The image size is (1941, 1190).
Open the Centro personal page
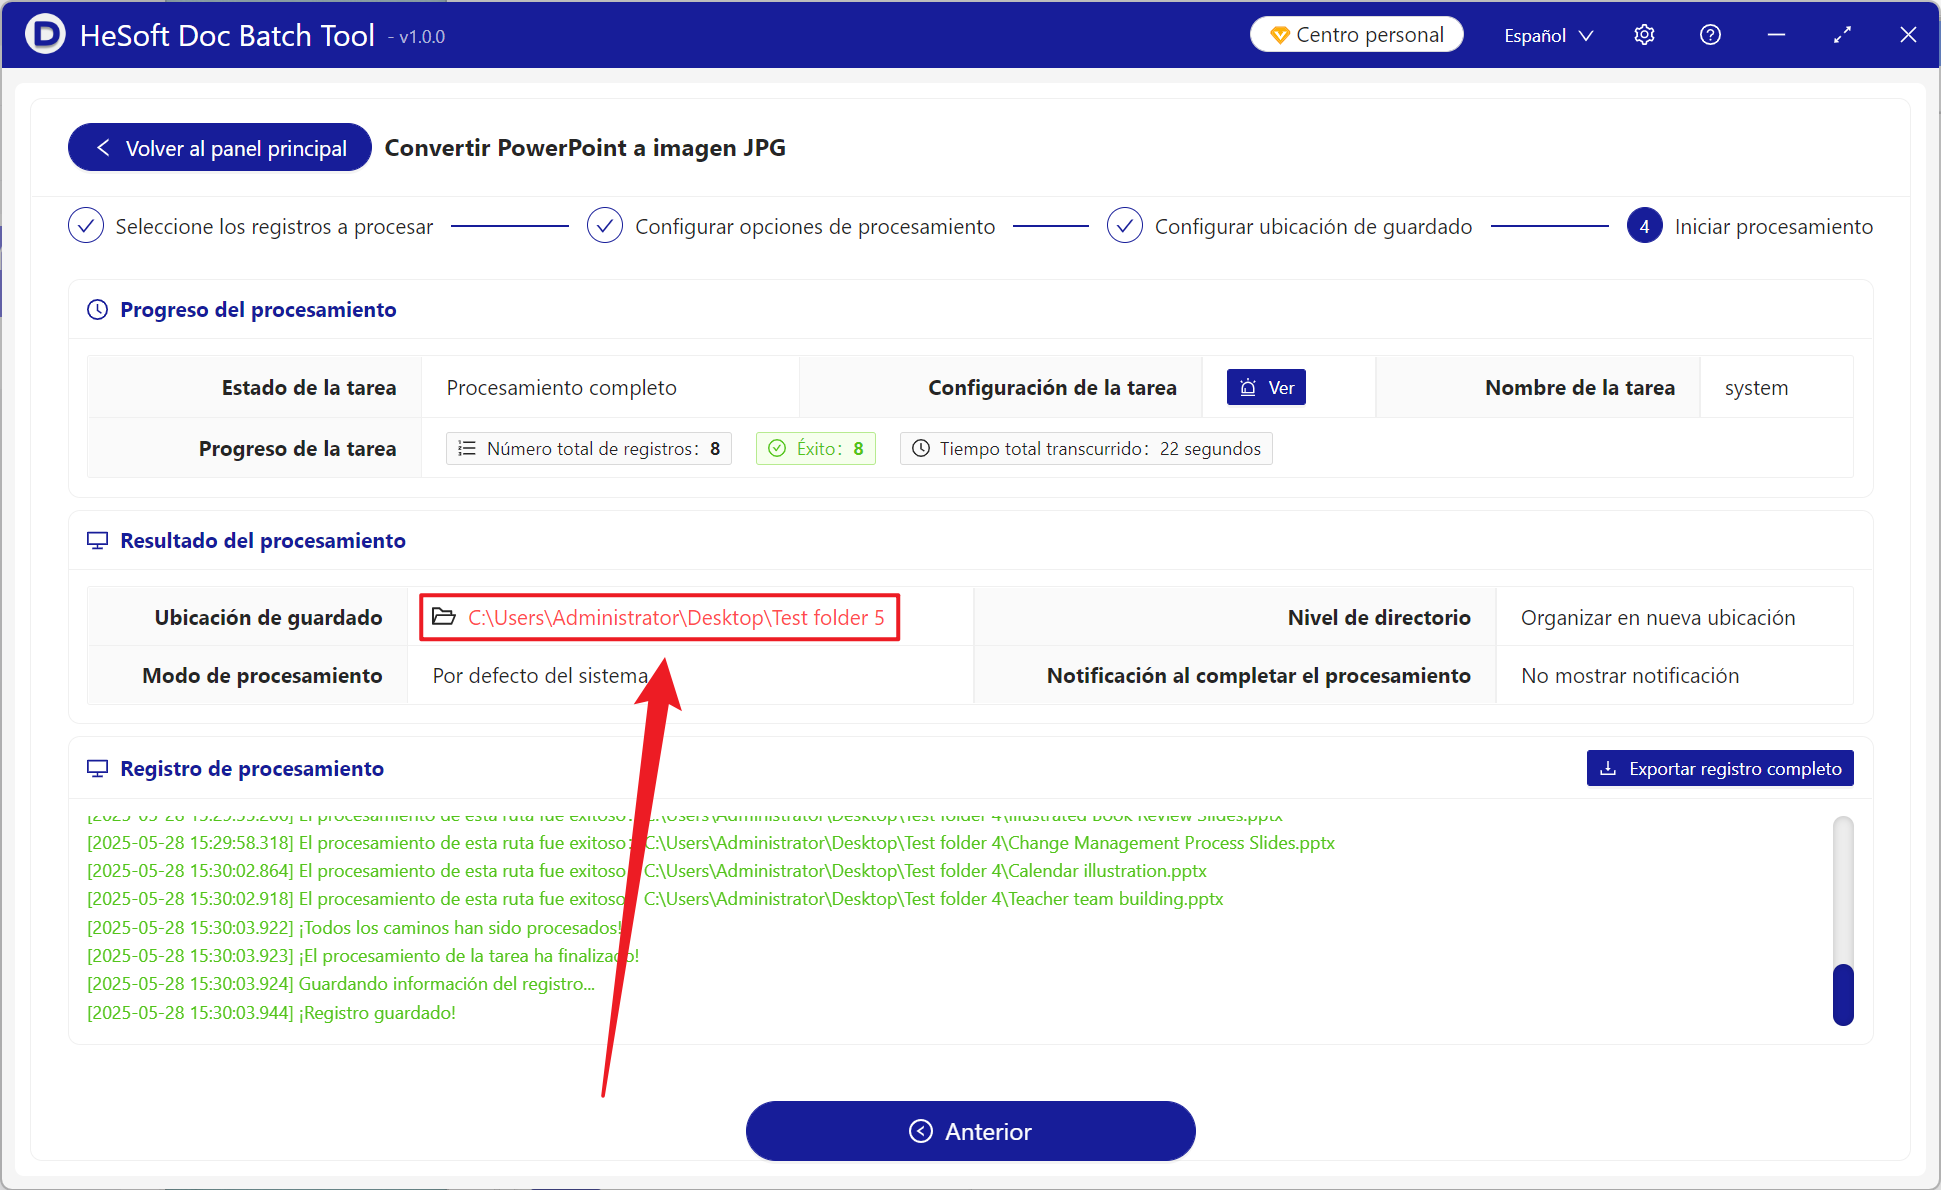pos(1357,35)
